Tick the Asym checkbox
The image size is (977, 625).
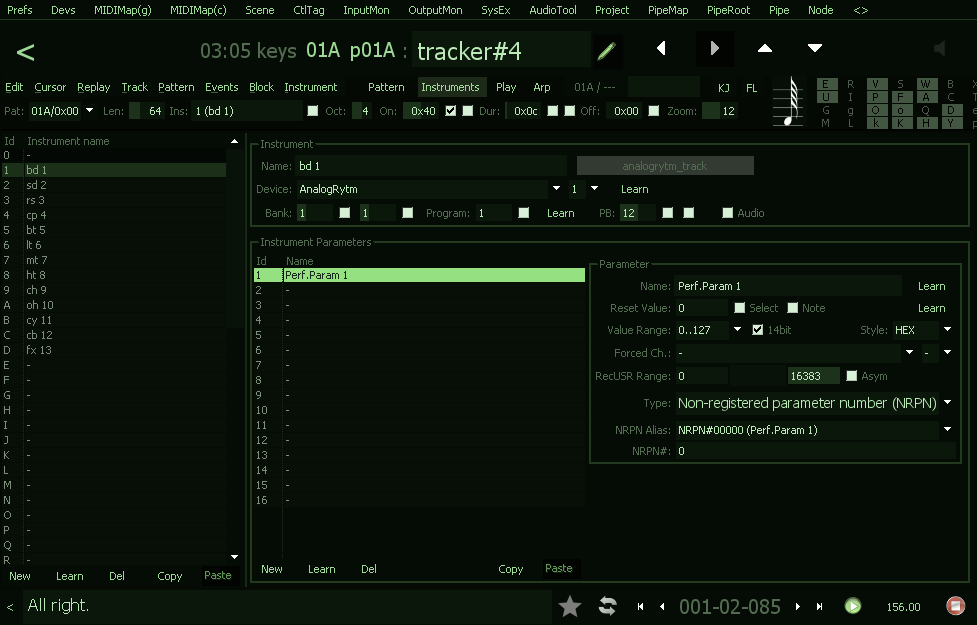[x=851, y=376]
